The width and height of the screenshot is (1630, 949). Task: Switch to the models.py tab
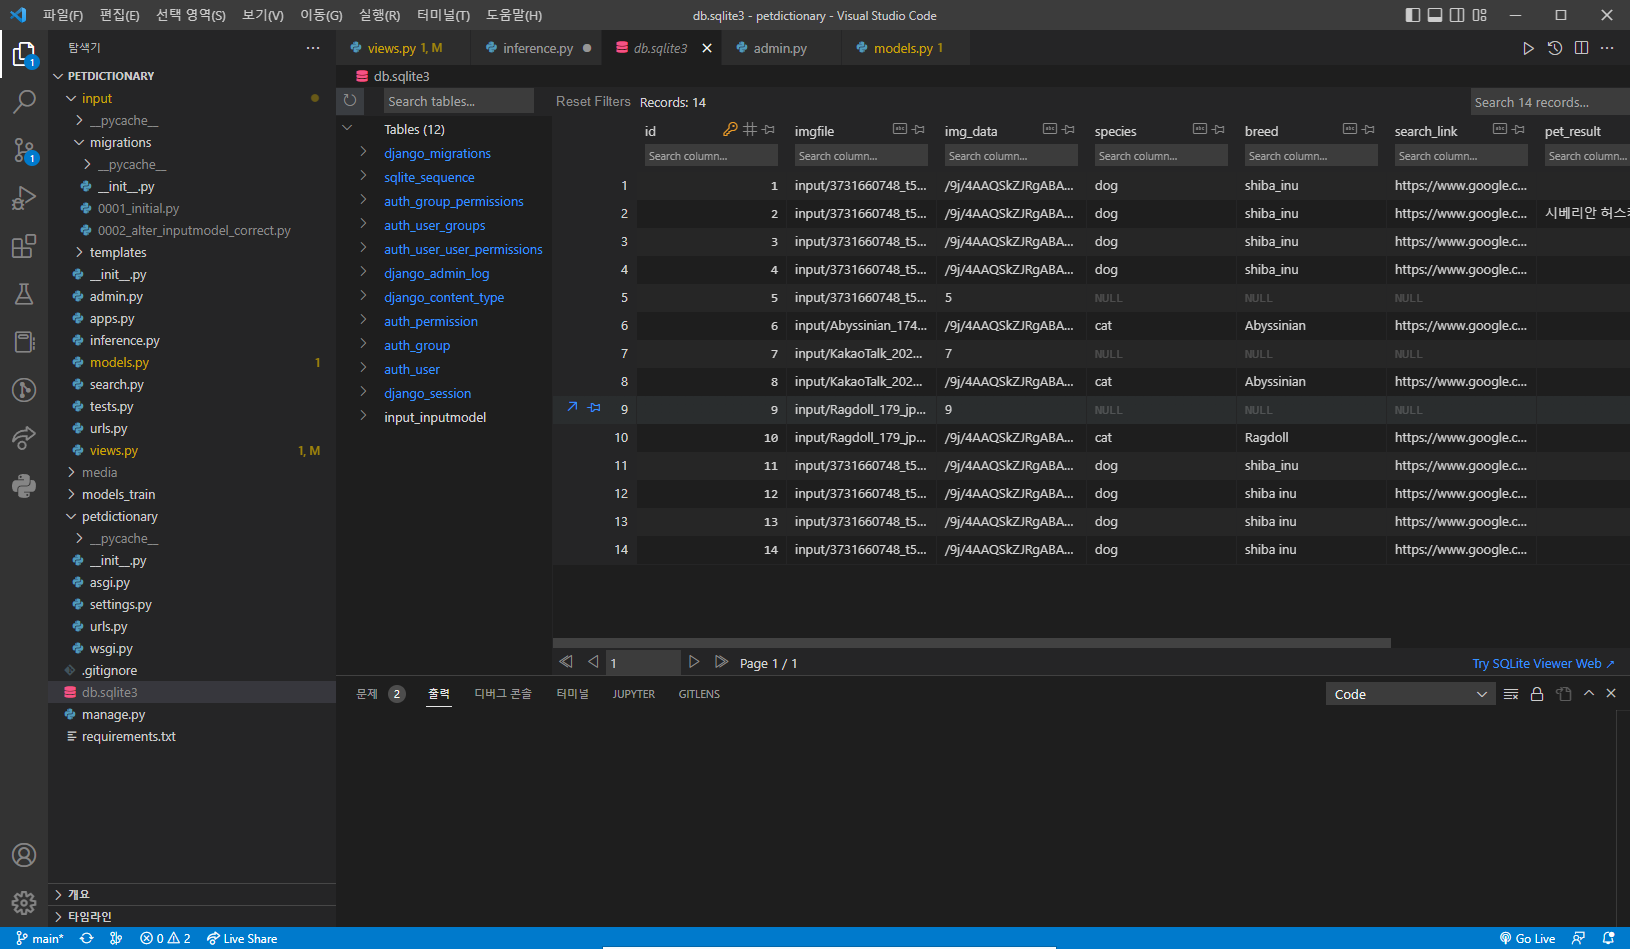[903, 48]
